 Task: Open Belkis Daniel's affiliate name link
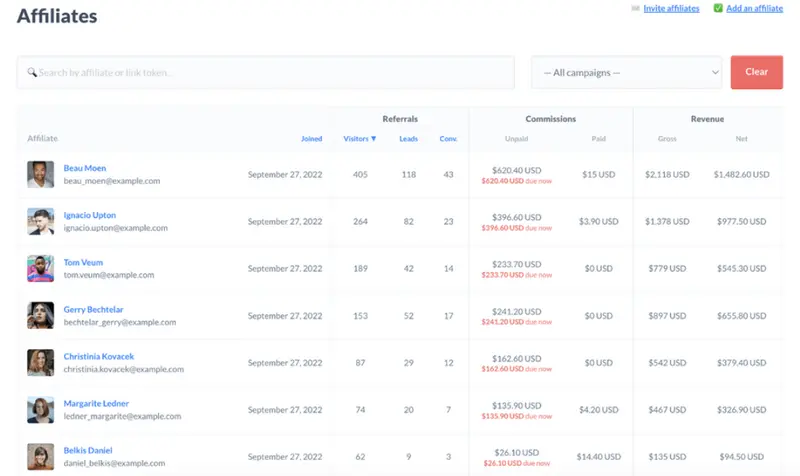click(x=88, y=450)
